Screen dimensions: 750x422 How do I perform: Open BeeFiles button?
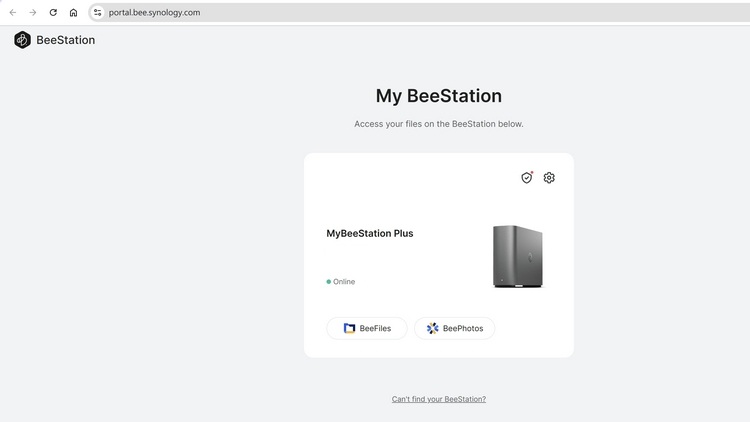367,328
